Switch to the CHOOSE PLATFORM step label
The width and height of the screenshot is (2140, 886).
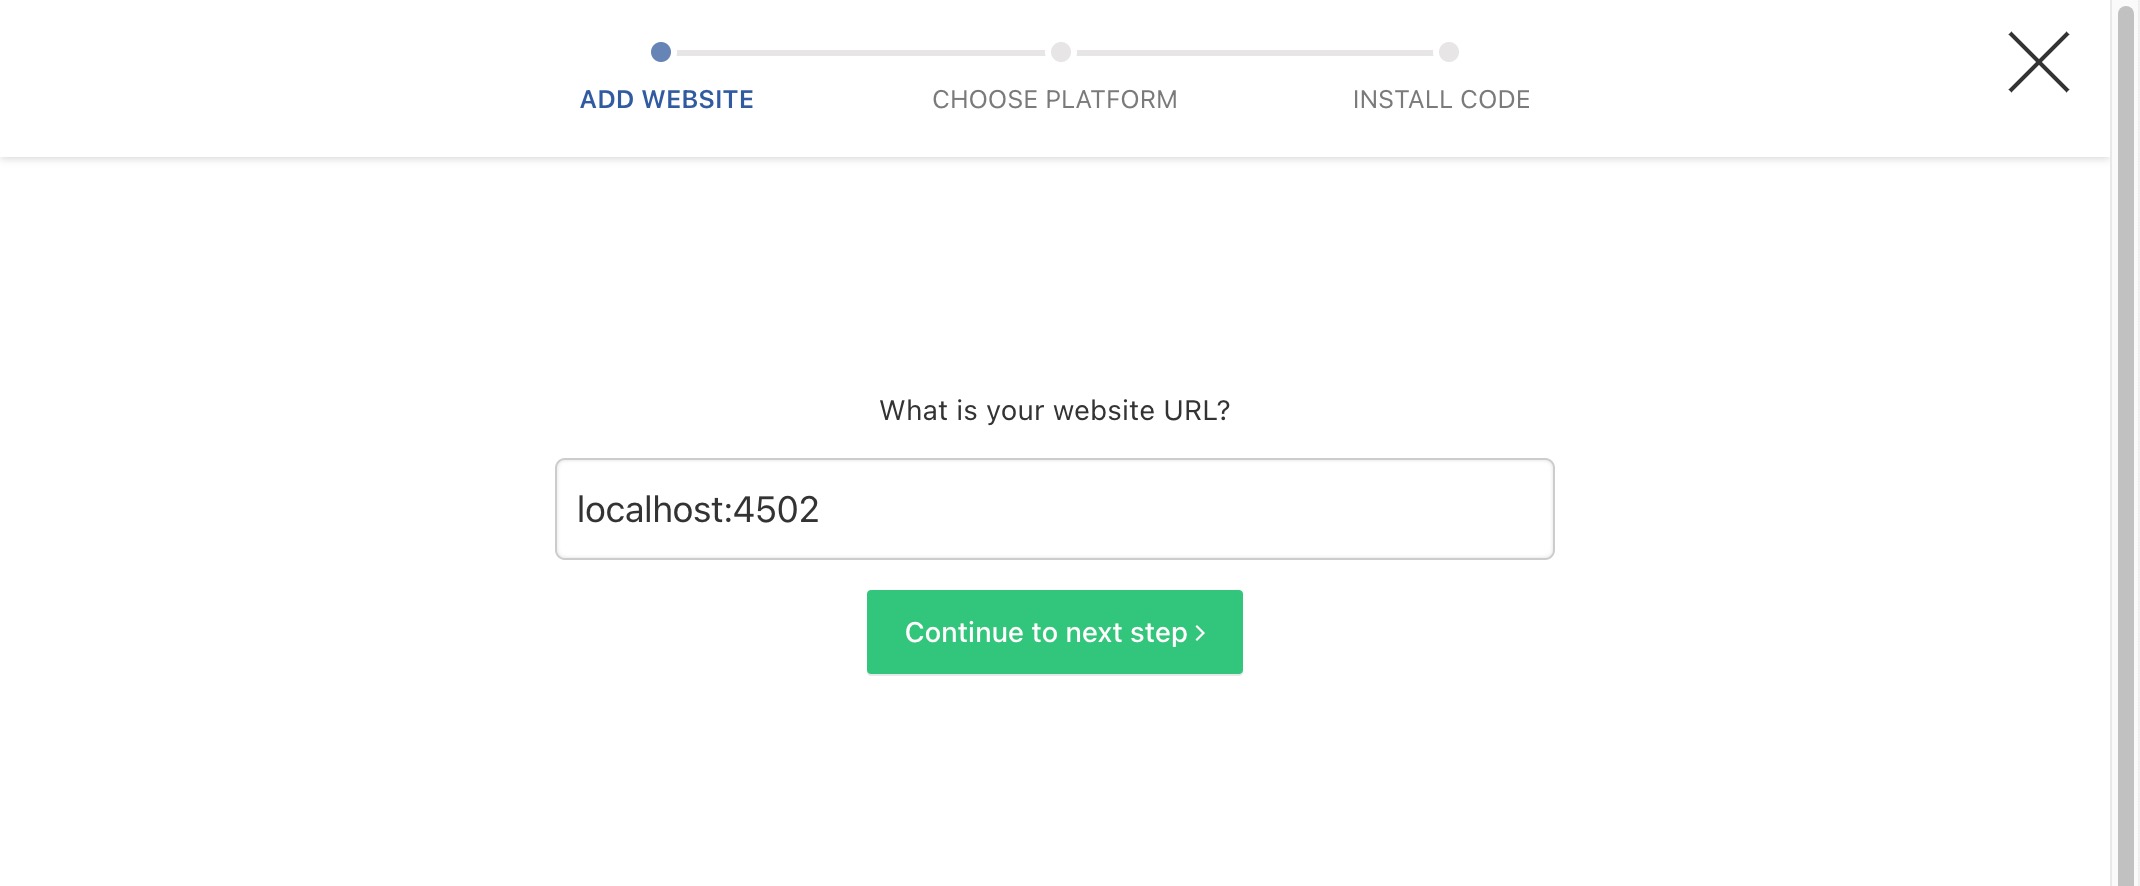click(x=1055, y=100)
